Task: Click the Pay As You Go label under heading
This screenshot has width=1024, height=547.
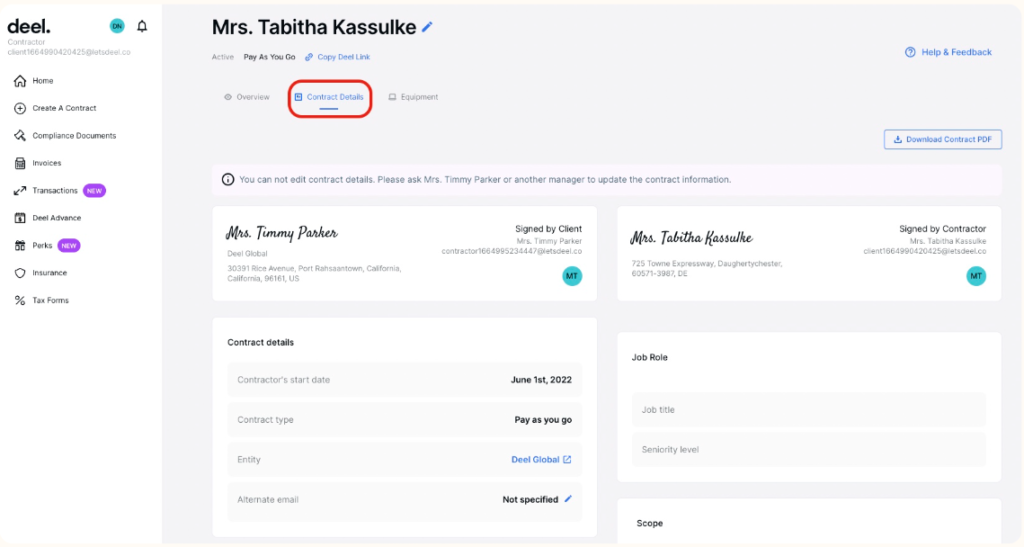Action: pyautogui.click(x=269, y=57)
